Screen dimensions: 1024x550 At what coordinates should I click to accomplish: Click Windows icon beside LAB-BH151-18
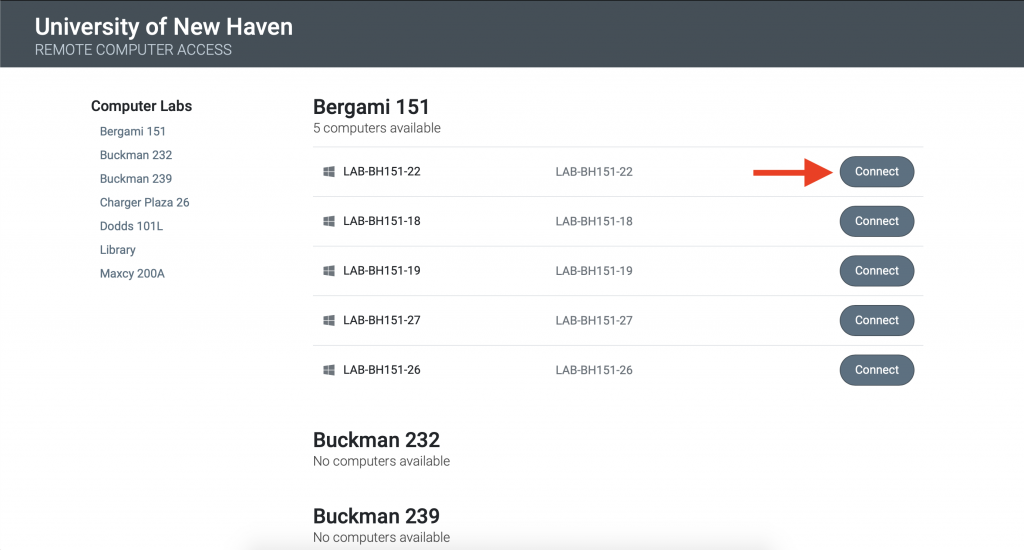pyautogui.click(x=328, y=221)
